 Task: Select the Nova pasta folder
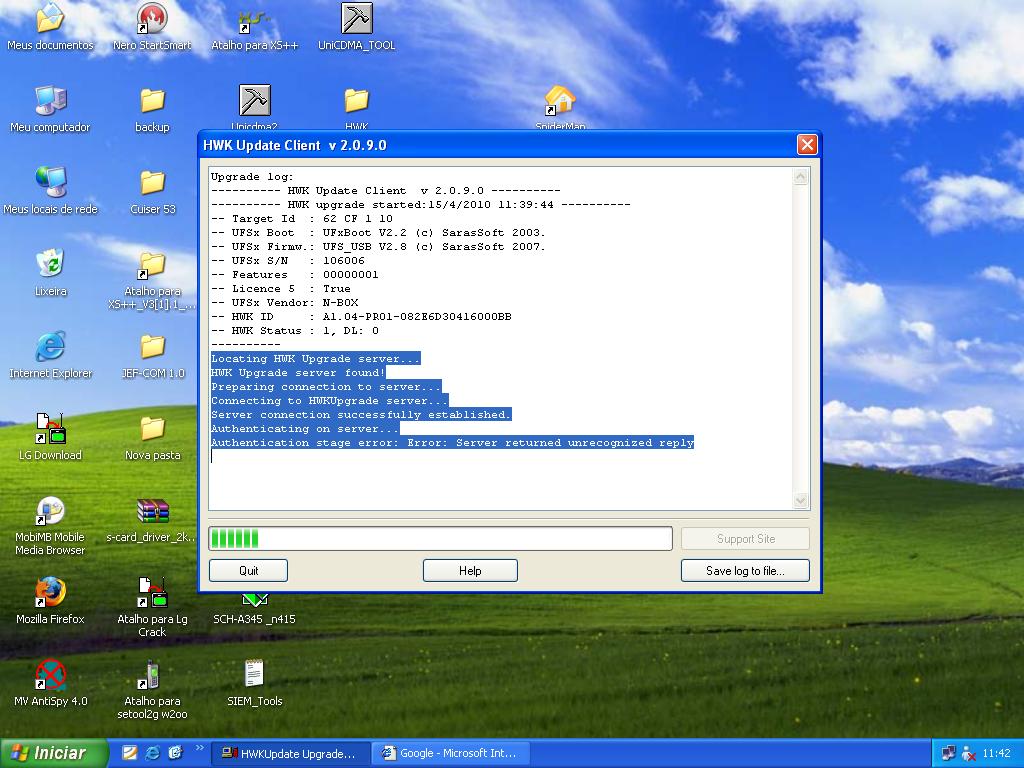[x=152, y=437]
